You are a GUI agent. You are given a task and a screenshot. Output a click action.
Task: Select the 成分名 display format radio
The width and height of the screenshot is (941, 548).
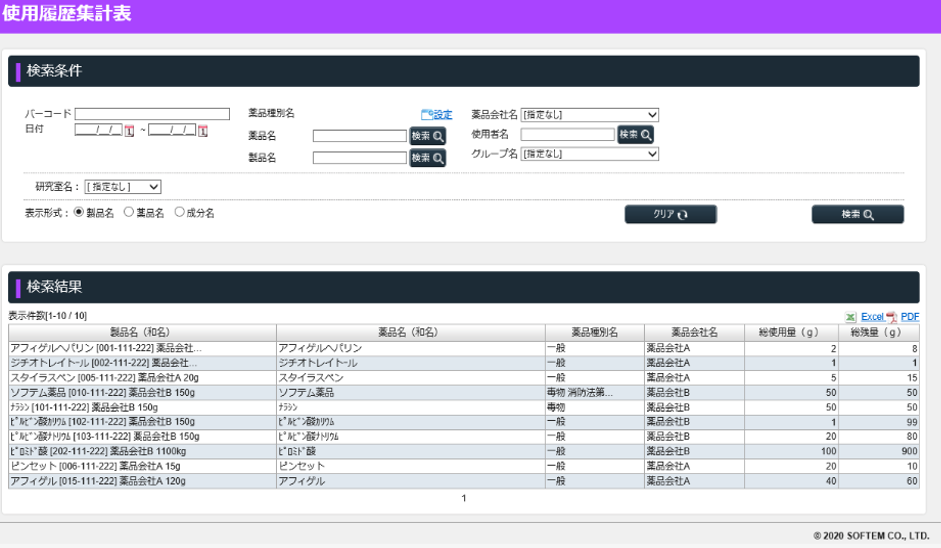180,213
